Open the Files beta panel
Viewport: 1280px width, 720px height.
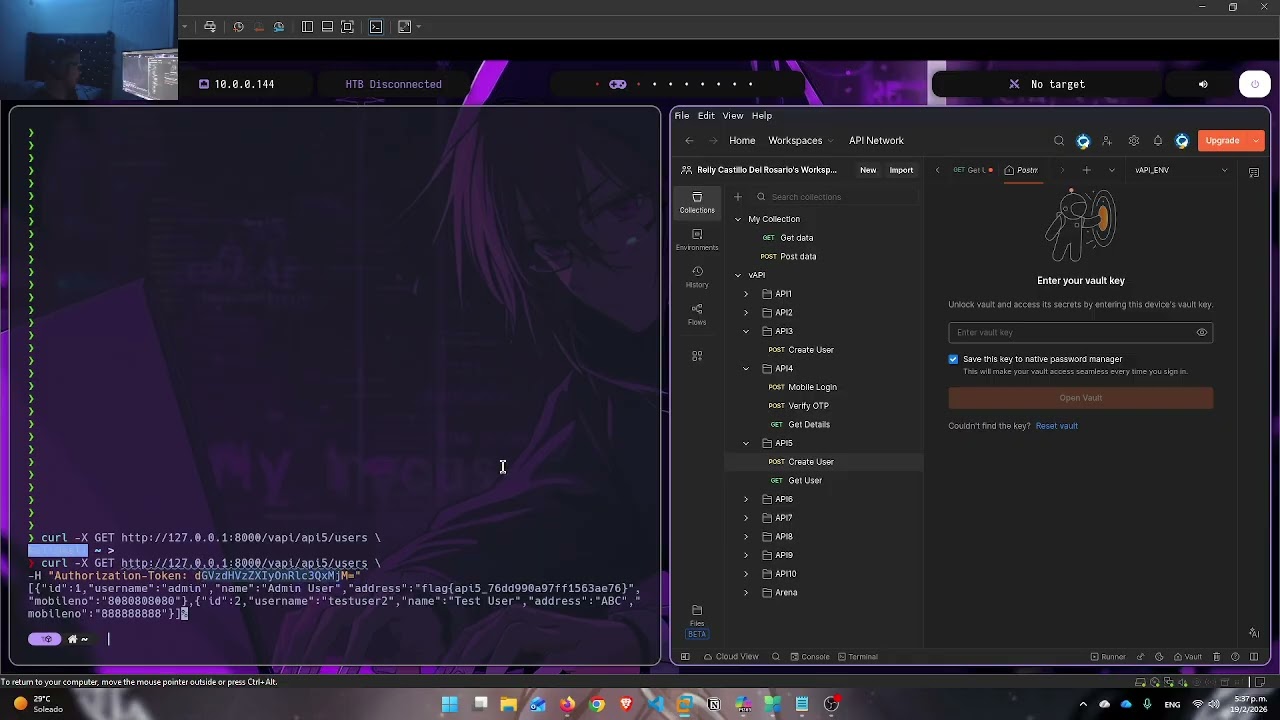[697, 620]
